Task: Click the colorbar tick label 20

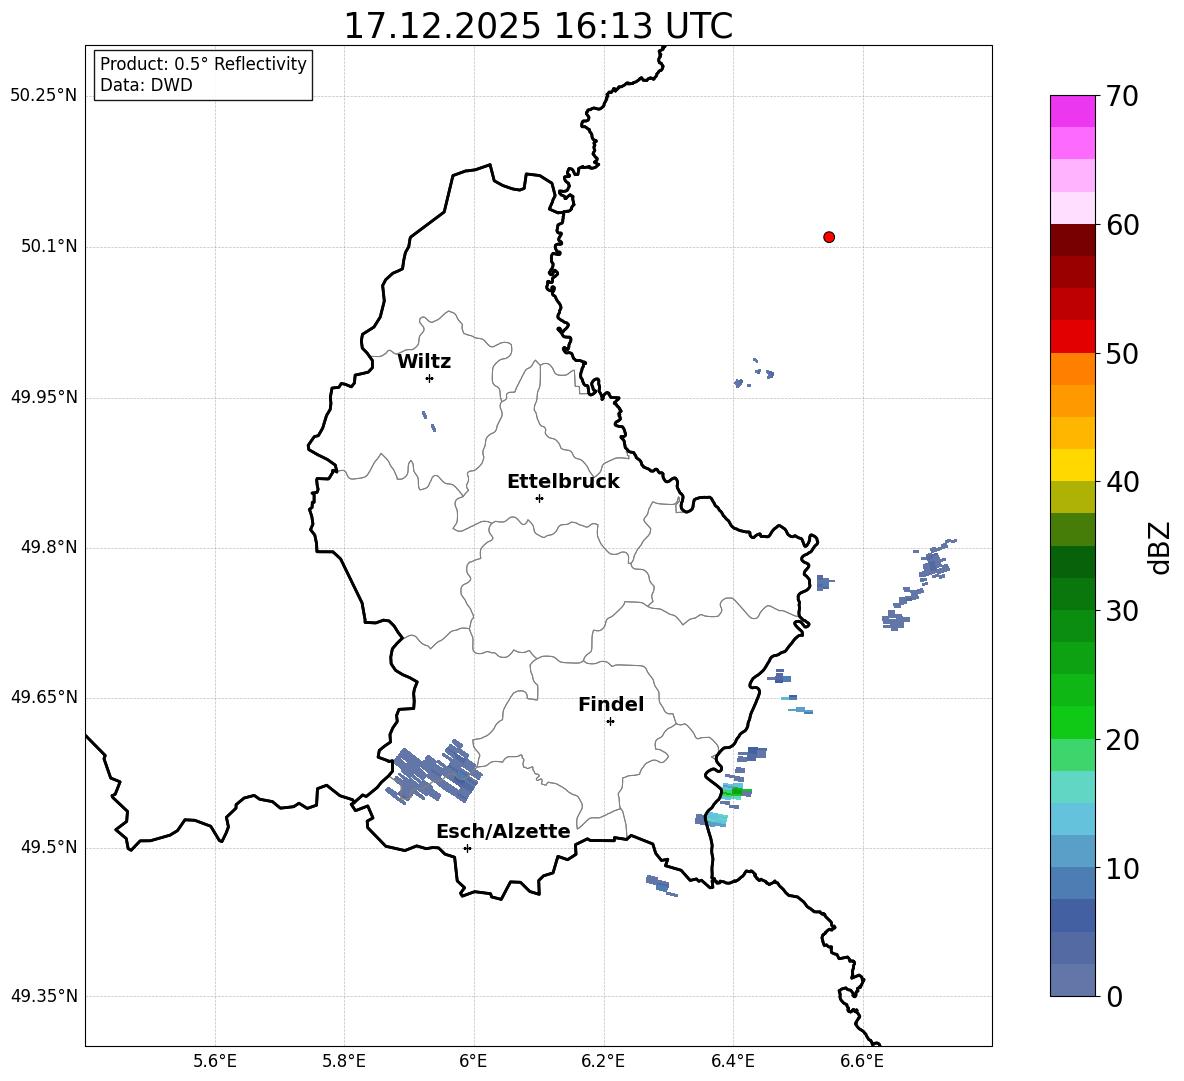Action: point(1122,740)
